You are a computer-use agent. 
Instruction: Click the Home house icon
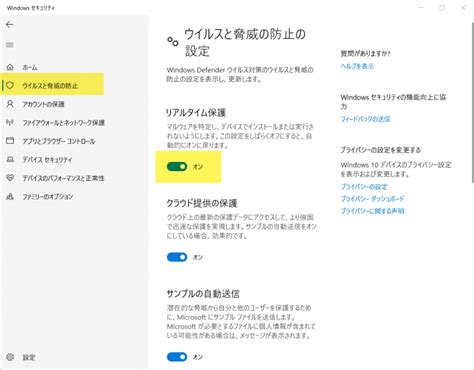pos(10,67)
